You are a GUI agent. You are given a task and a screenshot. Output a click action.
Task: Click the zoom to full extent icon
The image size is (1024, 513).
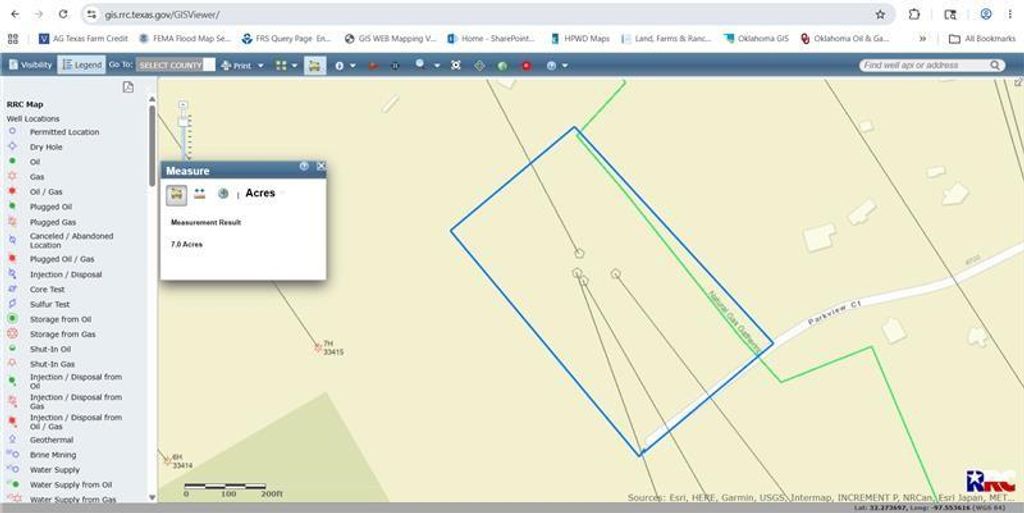(x=456, y=65)
